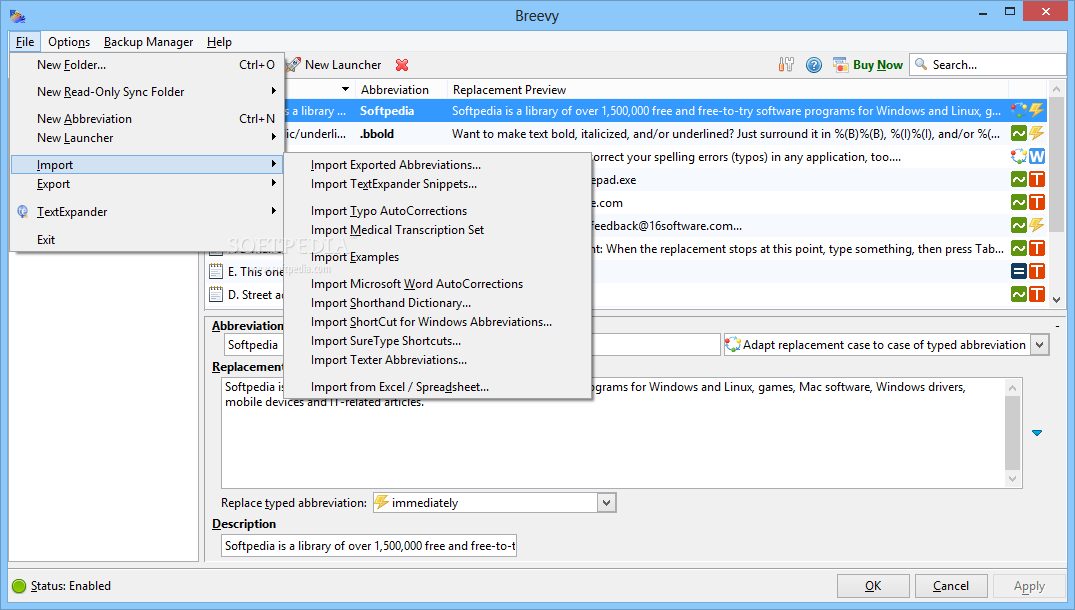
Task: Click the green tilde icon in epad.exe row
Action: click(1019, 180)
